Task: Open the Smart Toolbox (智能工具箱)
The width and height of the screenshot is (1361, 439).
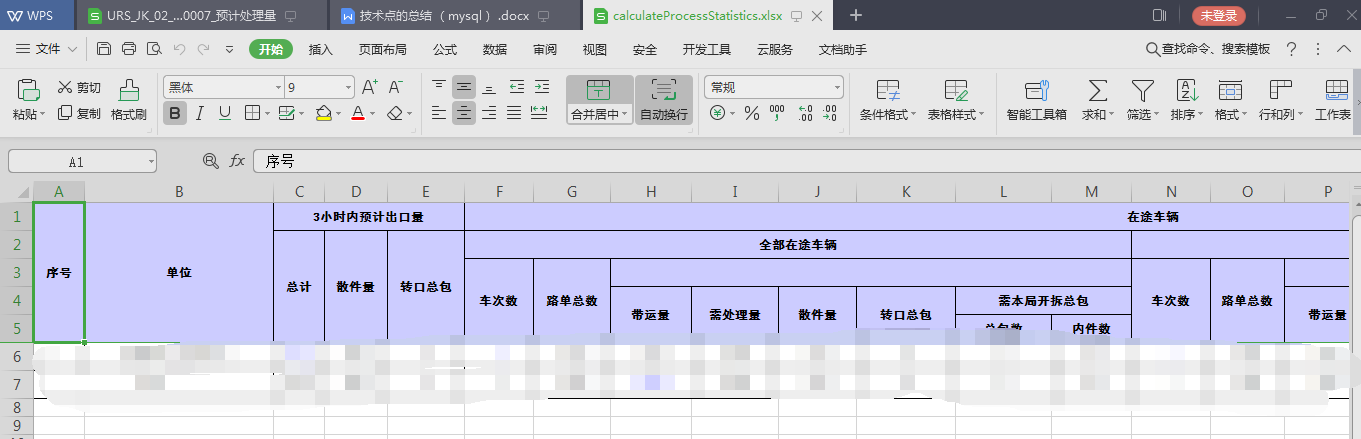Action: point(1037,100)
